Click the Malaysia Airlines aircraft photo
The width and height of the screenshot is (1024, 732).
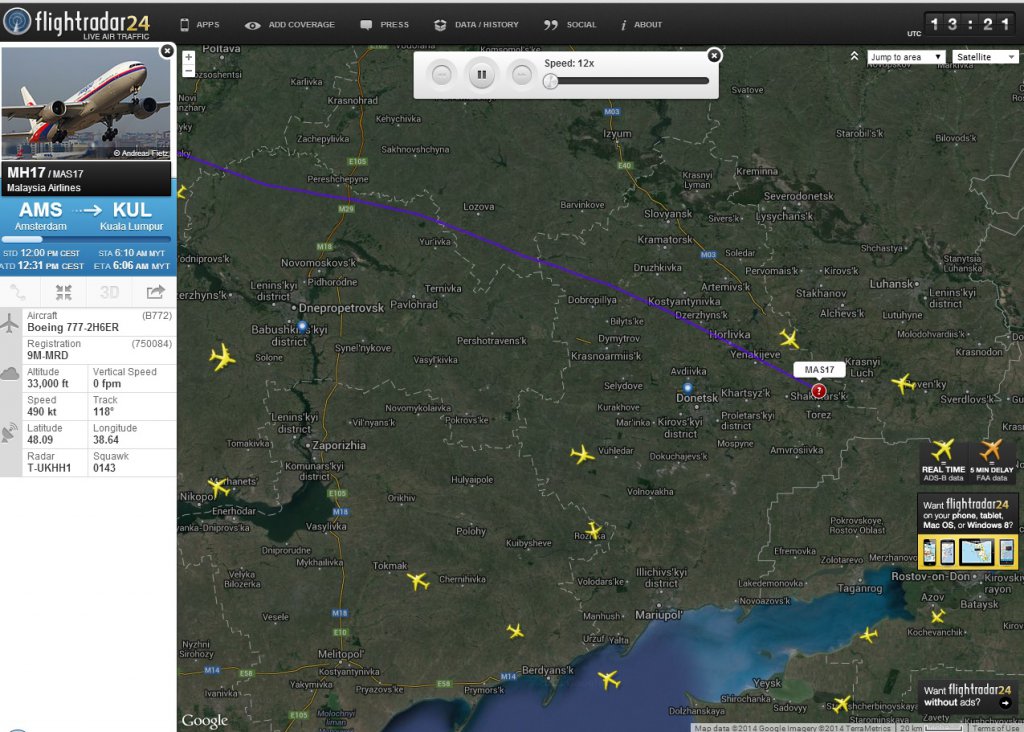86,103
